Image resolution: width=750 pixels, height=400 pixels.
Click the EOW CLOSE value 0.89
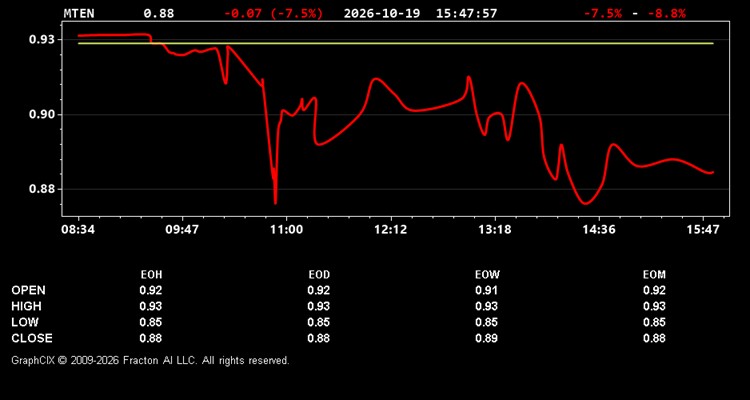(486, 338)
